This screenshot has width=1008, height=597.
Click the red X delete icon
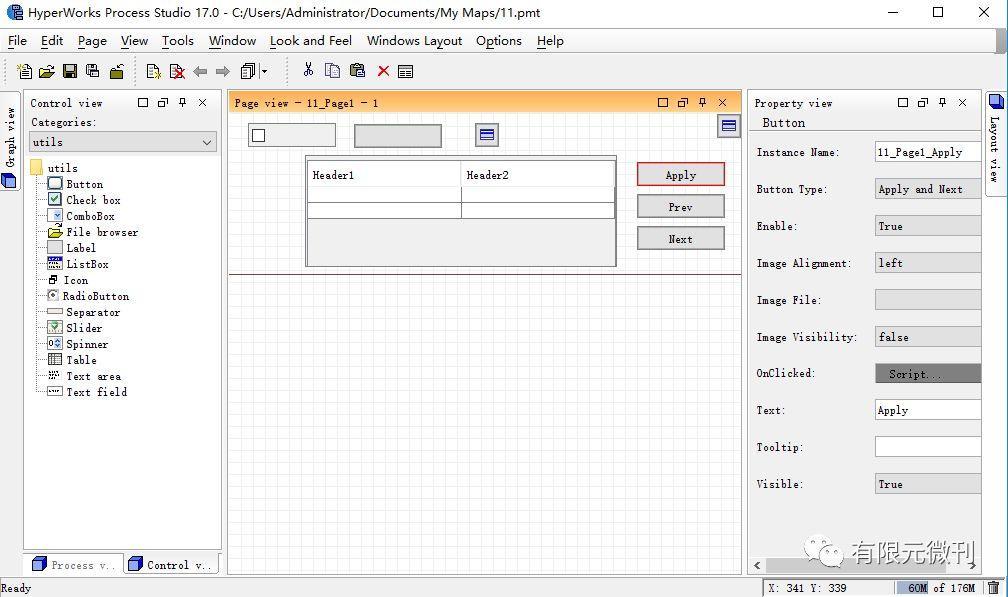point(383,71)
